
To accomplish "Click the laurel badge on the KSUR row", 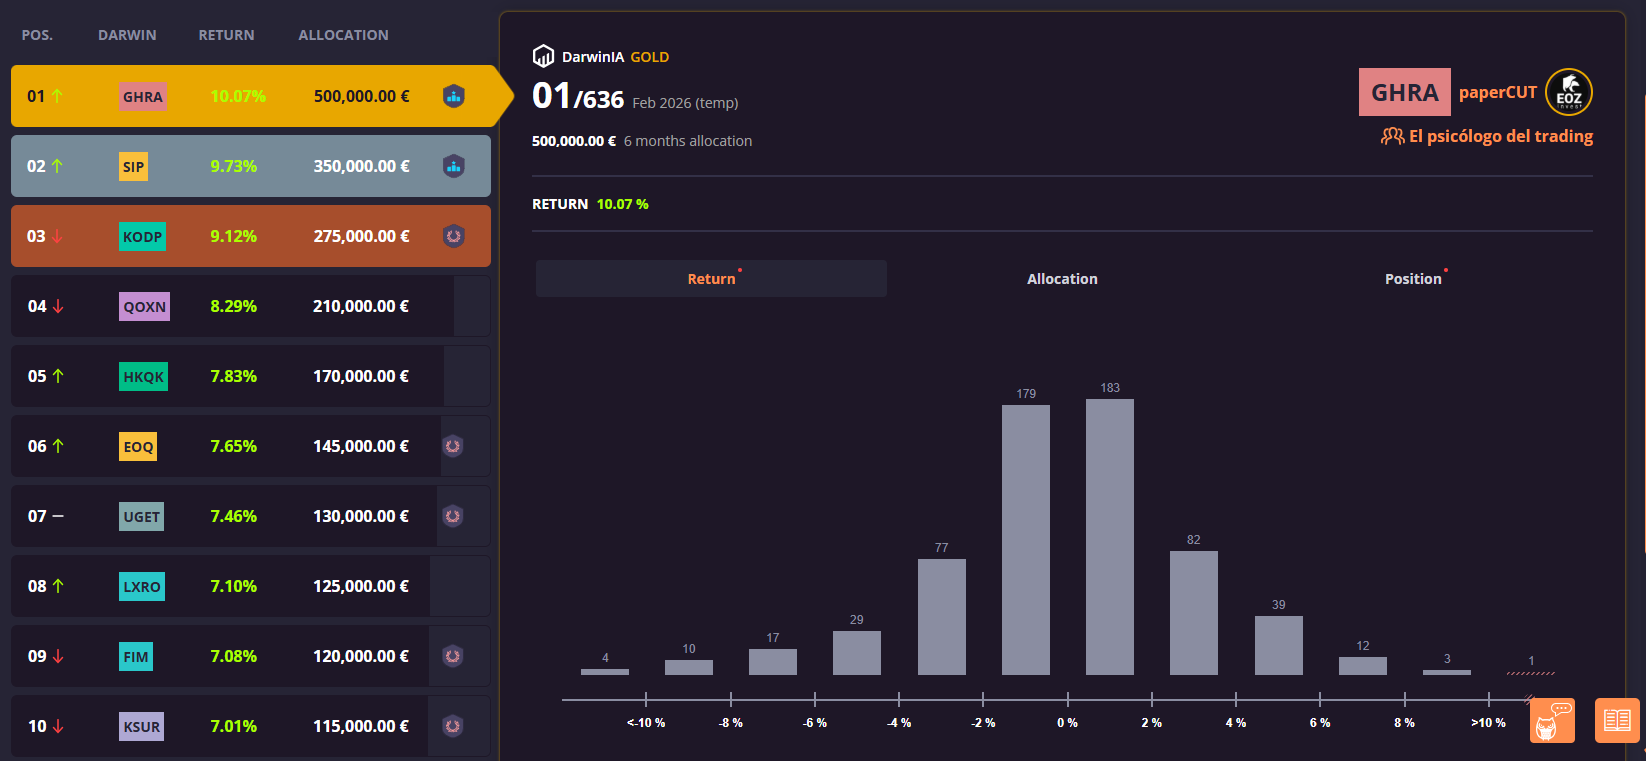I will pyautogui.click(x=453, y=726).
